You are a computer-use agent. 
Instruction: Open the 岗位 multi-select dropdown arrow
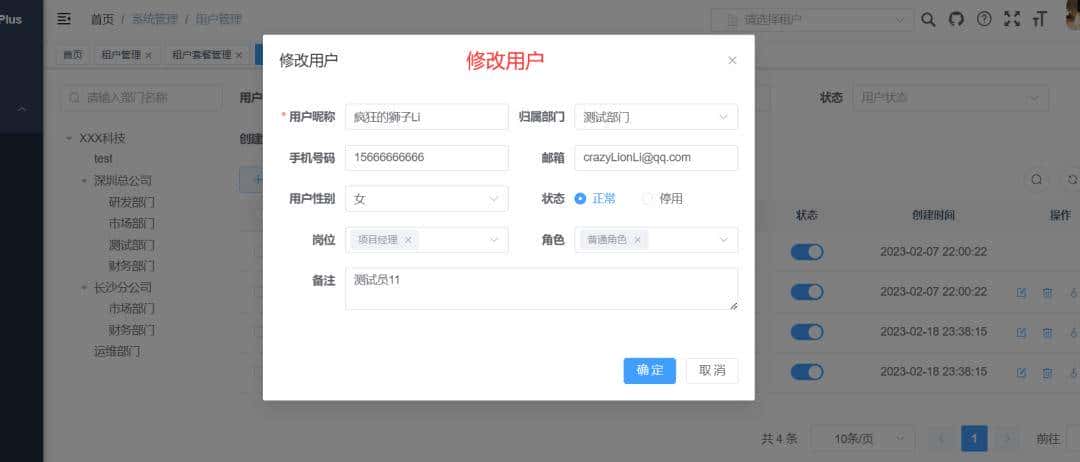point(494,240)
